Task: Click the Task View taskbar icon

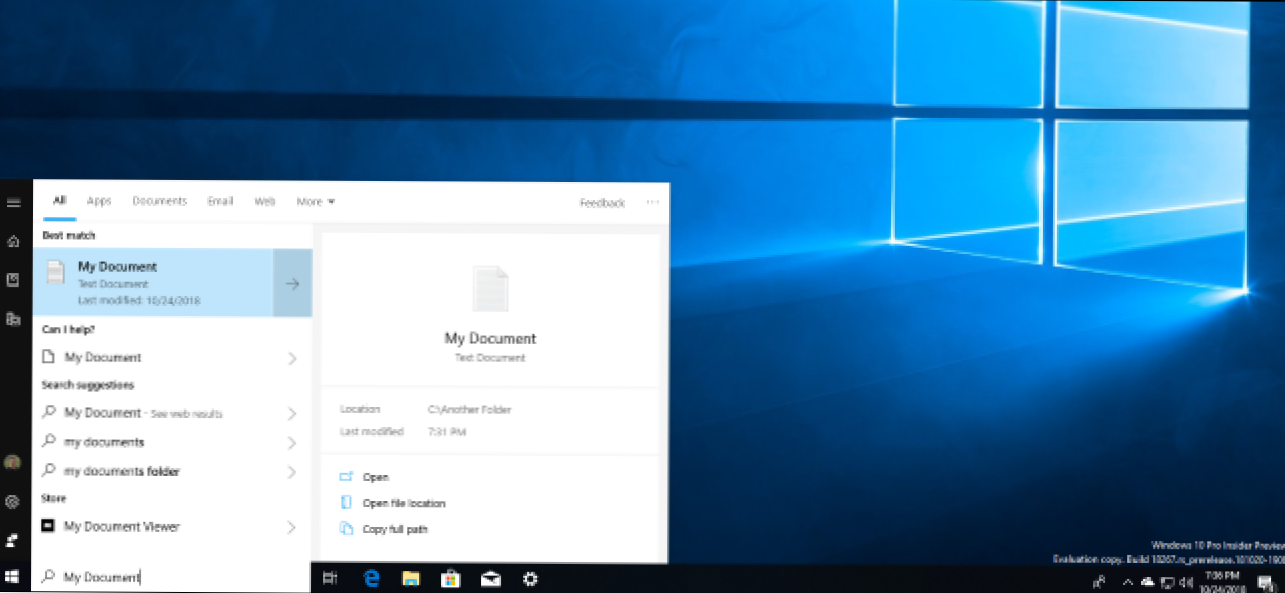Action: (x=331, y=578)
